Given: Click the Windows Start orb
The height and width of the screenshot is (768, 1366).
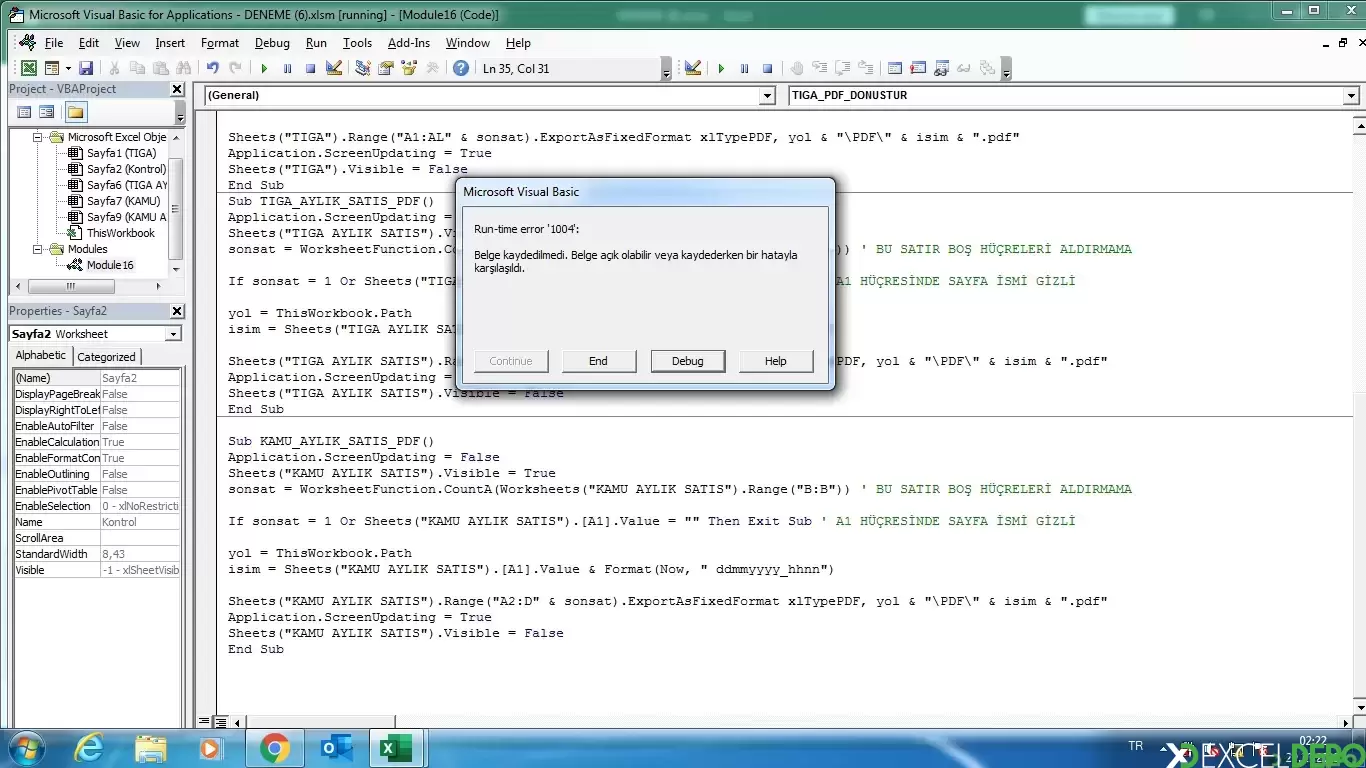Looking at the screenshot, I should click(x=26, y=748).
